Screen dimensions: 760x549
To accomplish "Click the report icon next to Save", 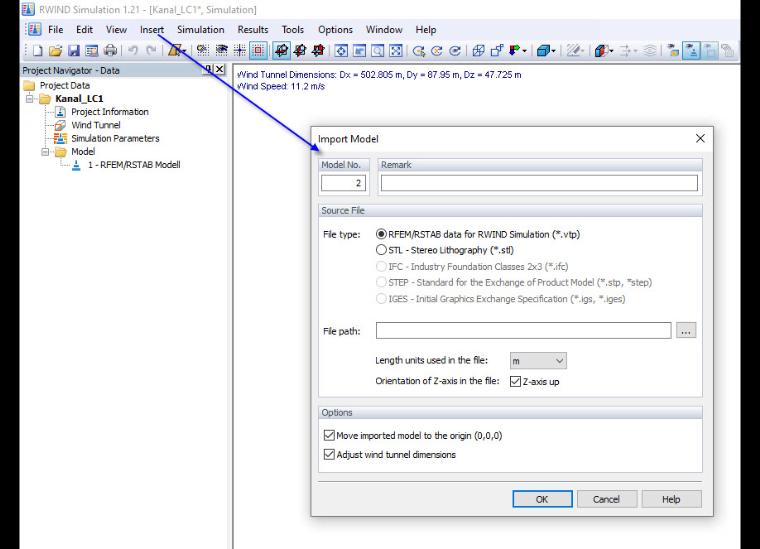I will point(92,50).
